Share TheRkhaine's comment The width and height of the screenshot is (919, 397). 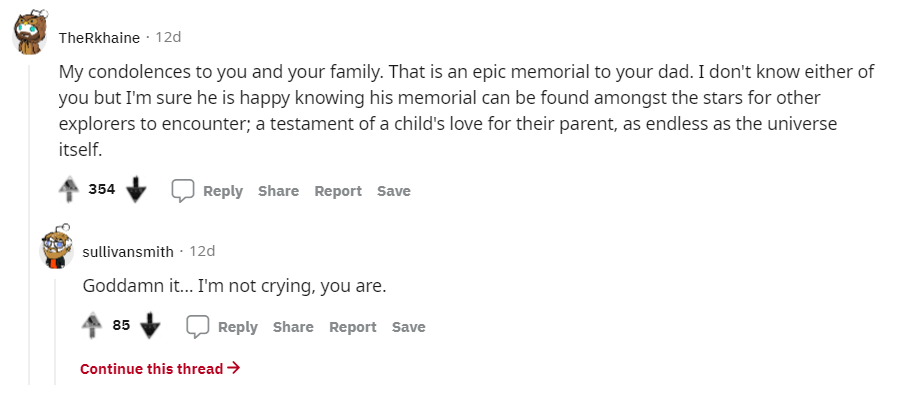pos(278,191)
